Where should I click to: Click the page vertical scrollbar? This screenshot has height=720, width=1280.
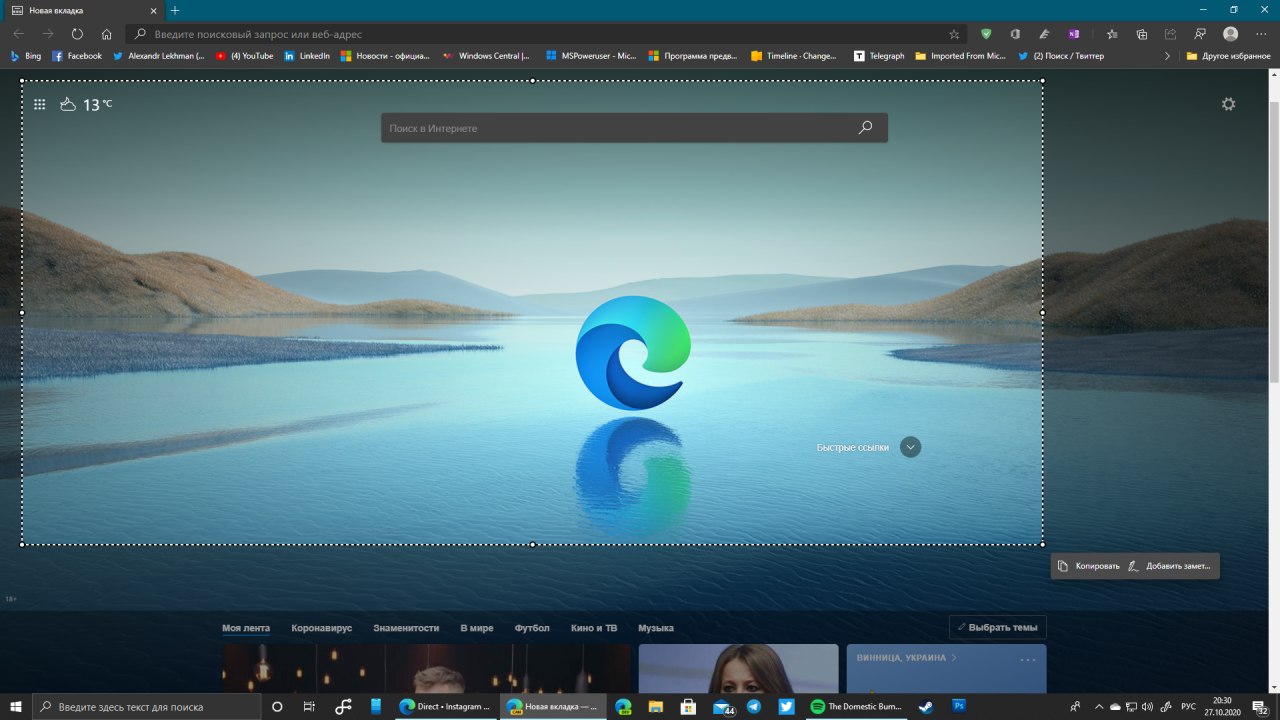coord(1274,240)
